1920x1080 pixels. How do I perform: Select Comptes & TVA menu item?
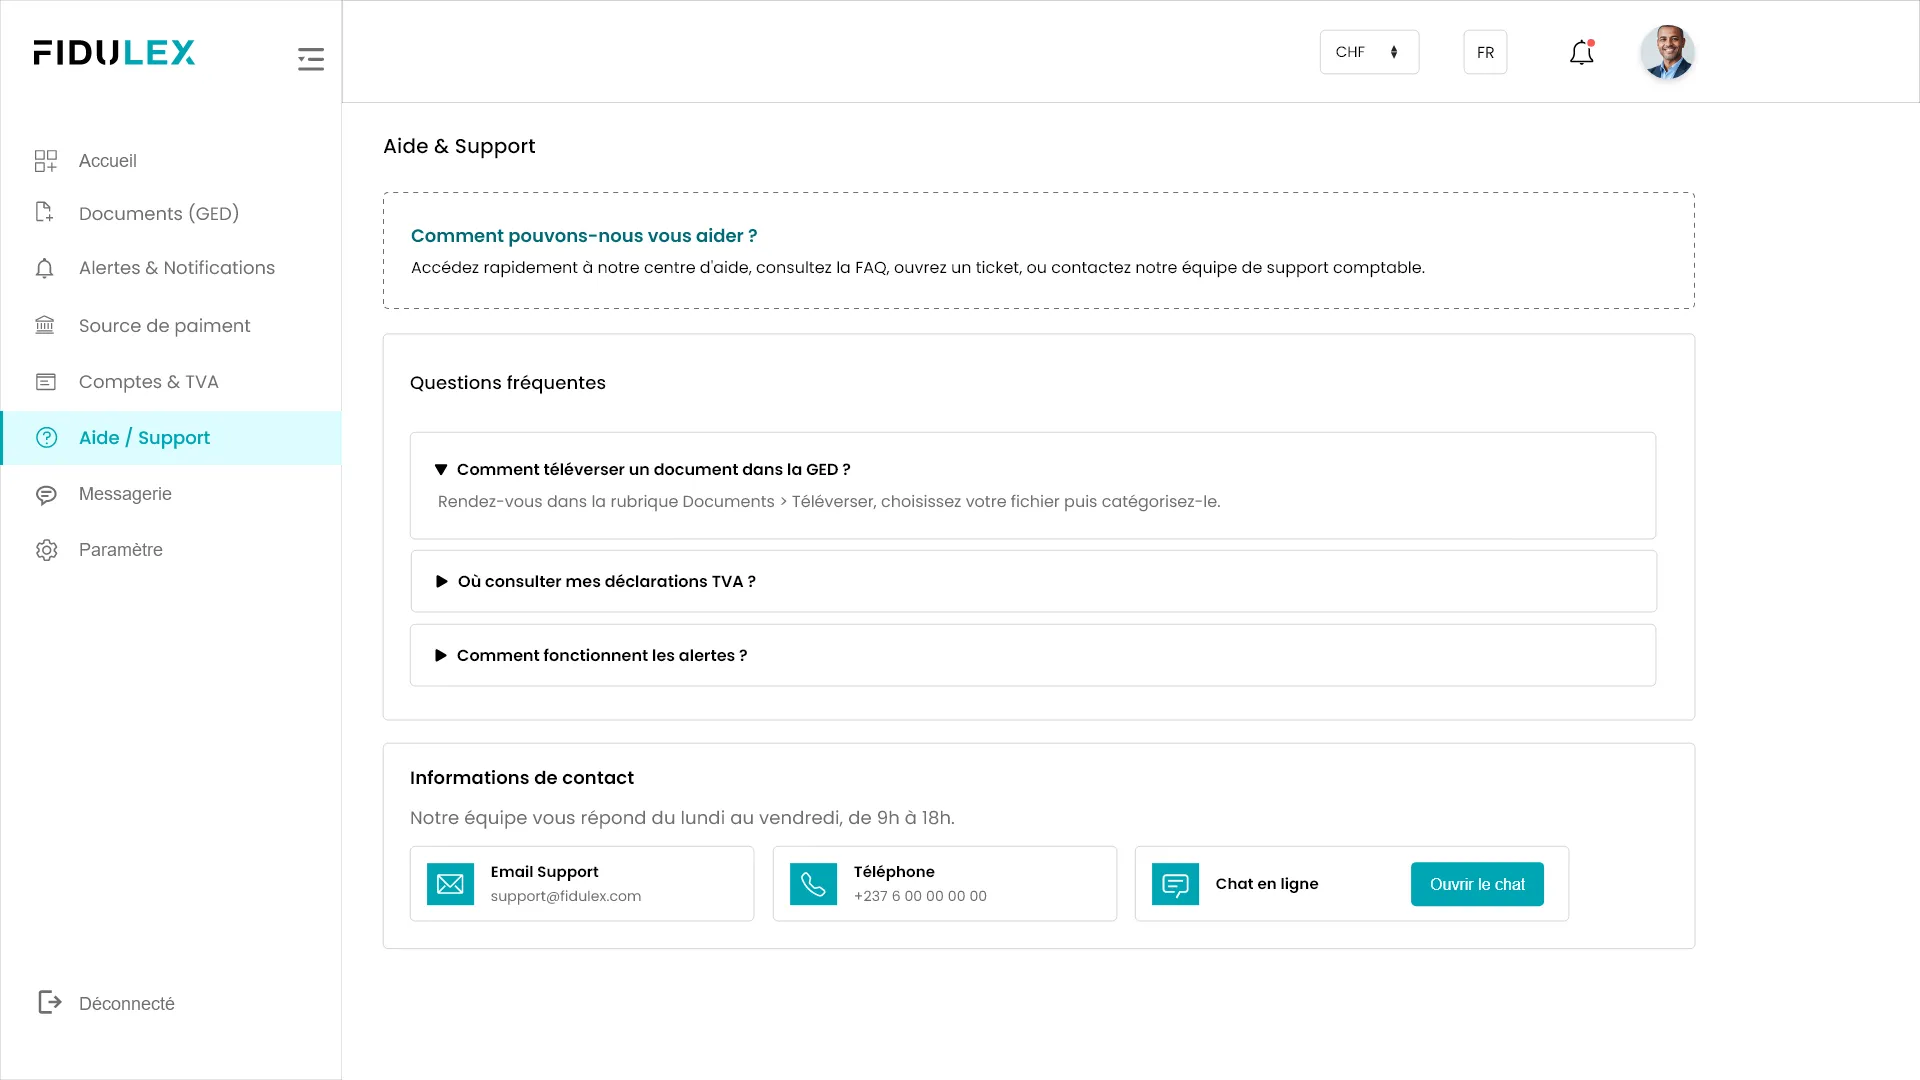[x=148, y=382]
